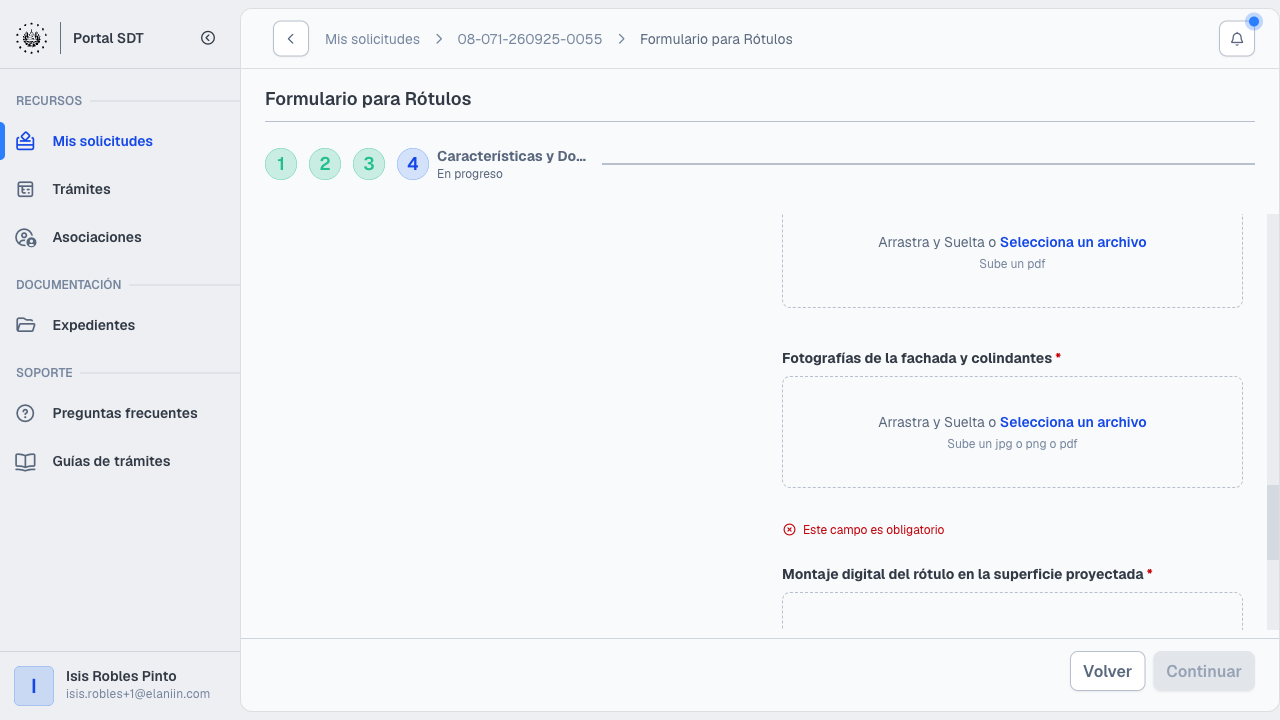Click the user avatar with letter I
The width and height of the screenshot is (1280, 720).
pyautogui.click(x=34, y=686)
